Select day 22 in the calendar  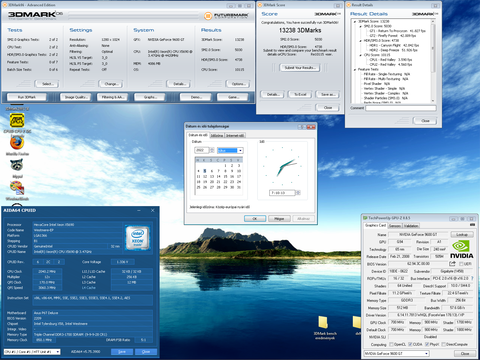[x=225, y=182]
